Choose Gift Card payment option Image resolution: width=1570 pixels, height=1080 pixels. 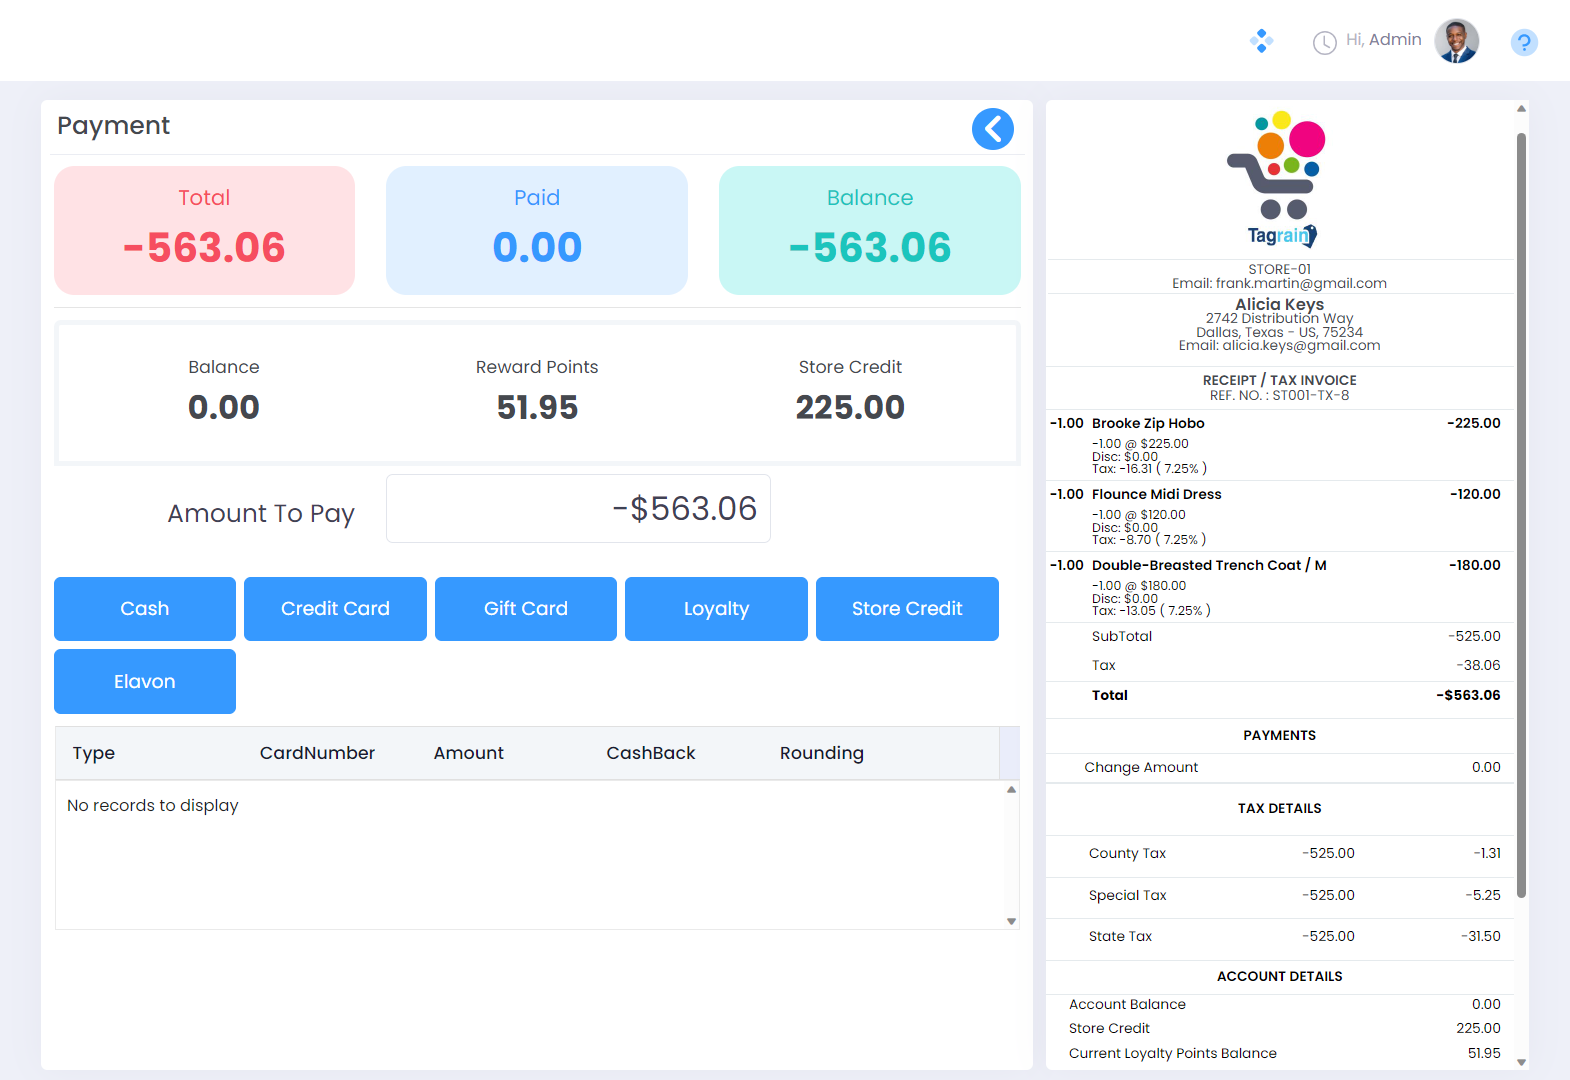tap(526, 609)
